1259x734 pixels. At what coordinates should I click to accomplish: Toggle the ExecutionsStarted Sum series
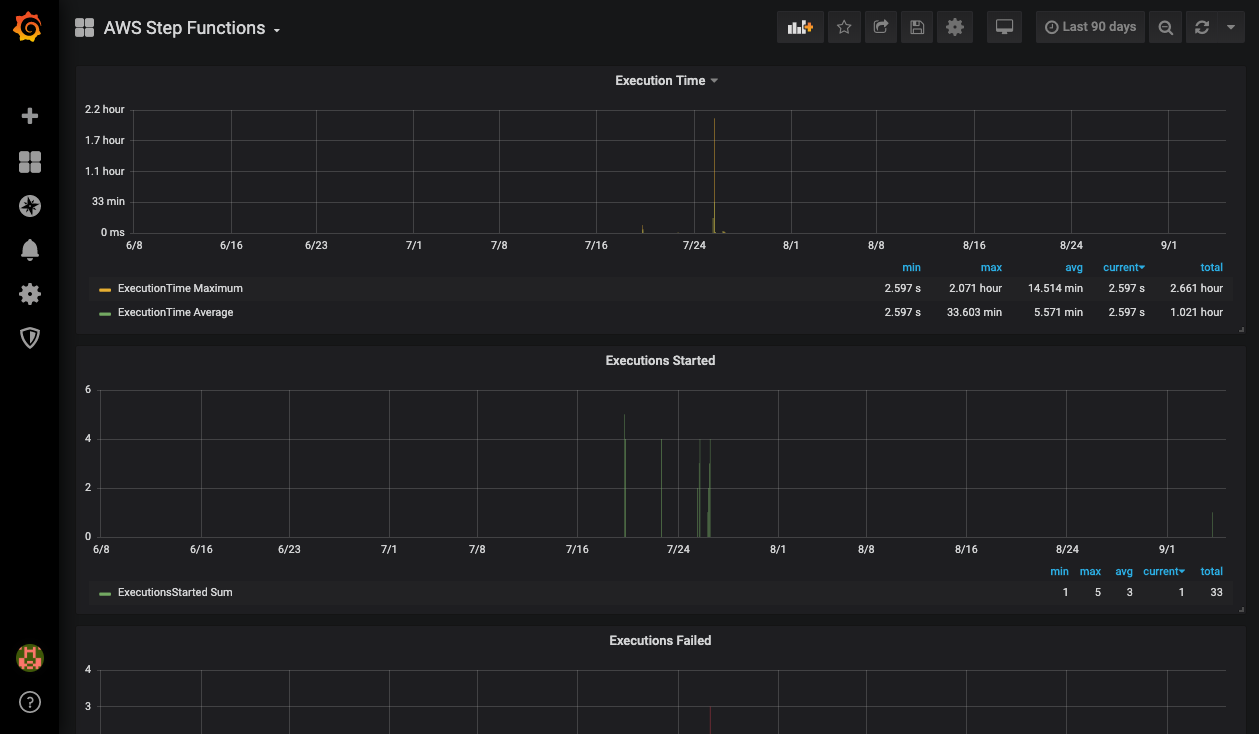point(175,593)
